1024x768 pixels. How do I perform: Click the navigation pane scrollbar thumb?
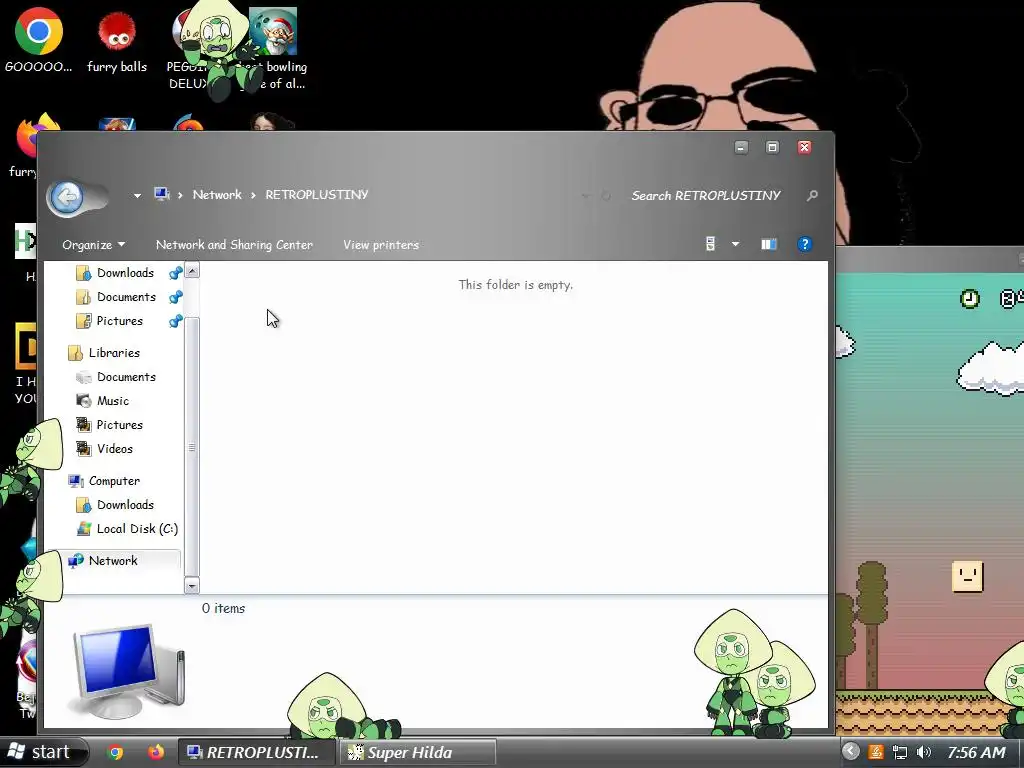[x=192, y=447]
